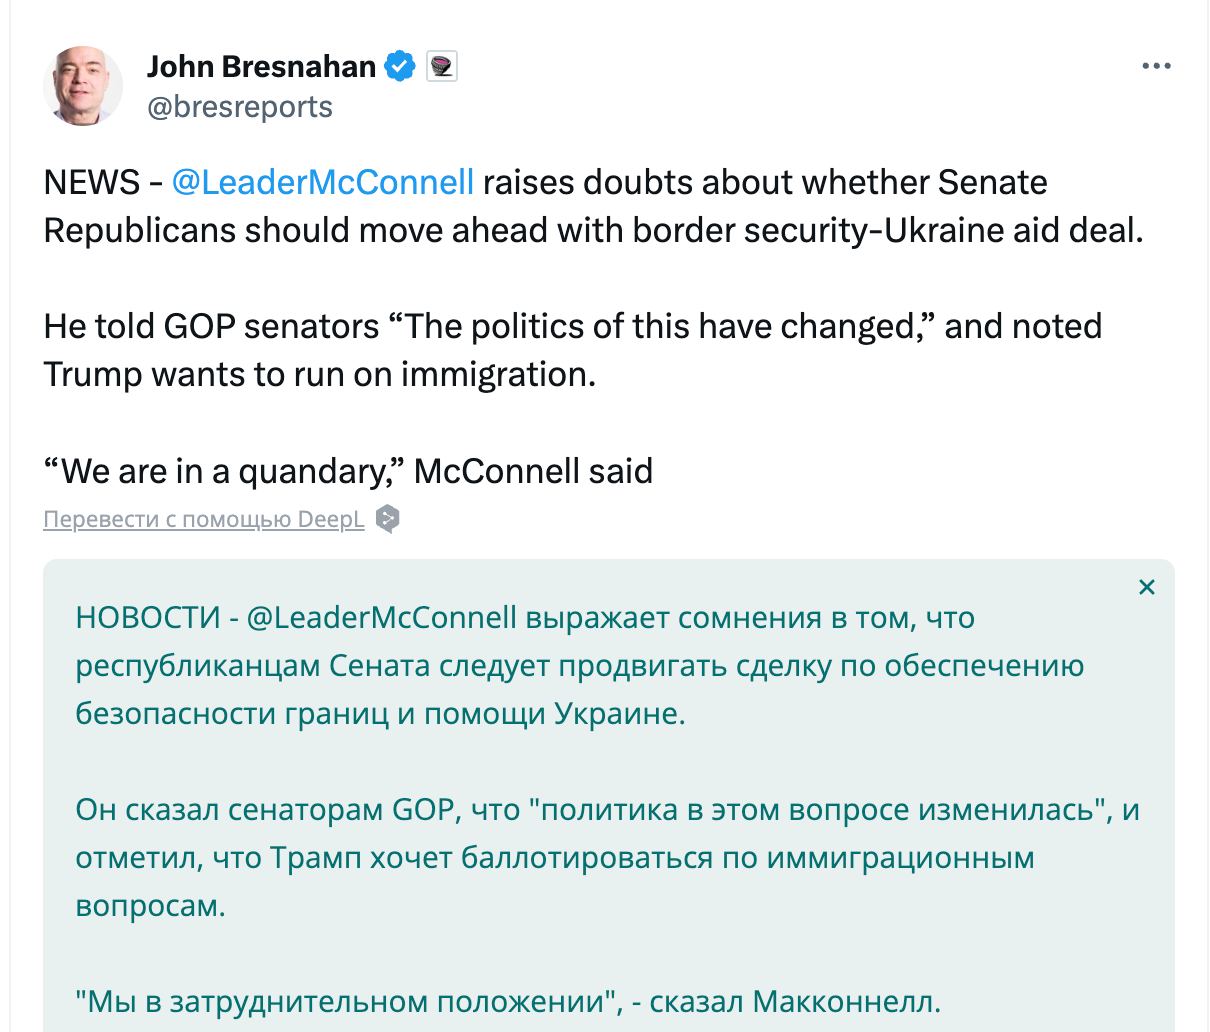Click the blue verified checkmark badge

[401, 67]
